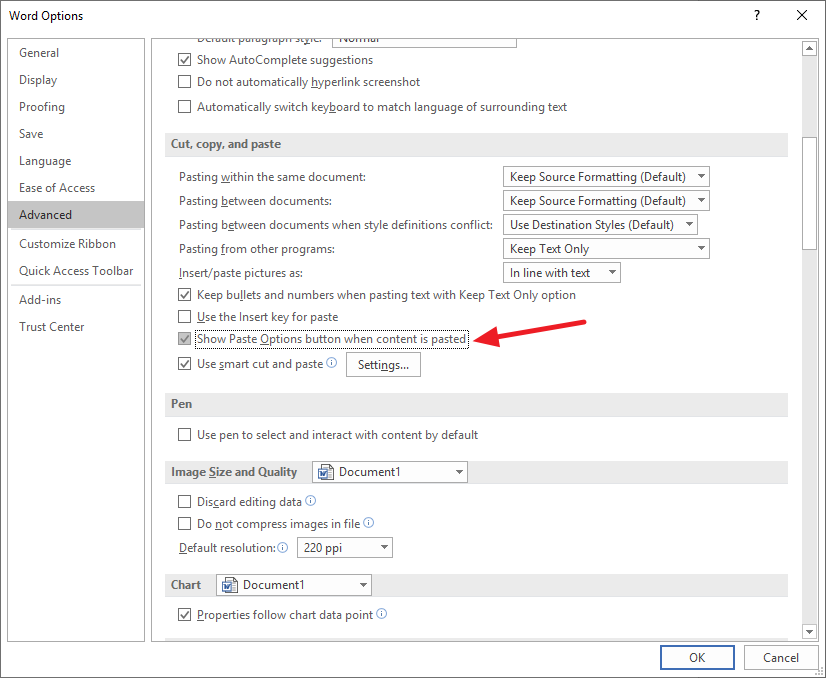Click the Cut, copy, and paste heading
This screenshot has height=678, width=826.
pos(226,144)
